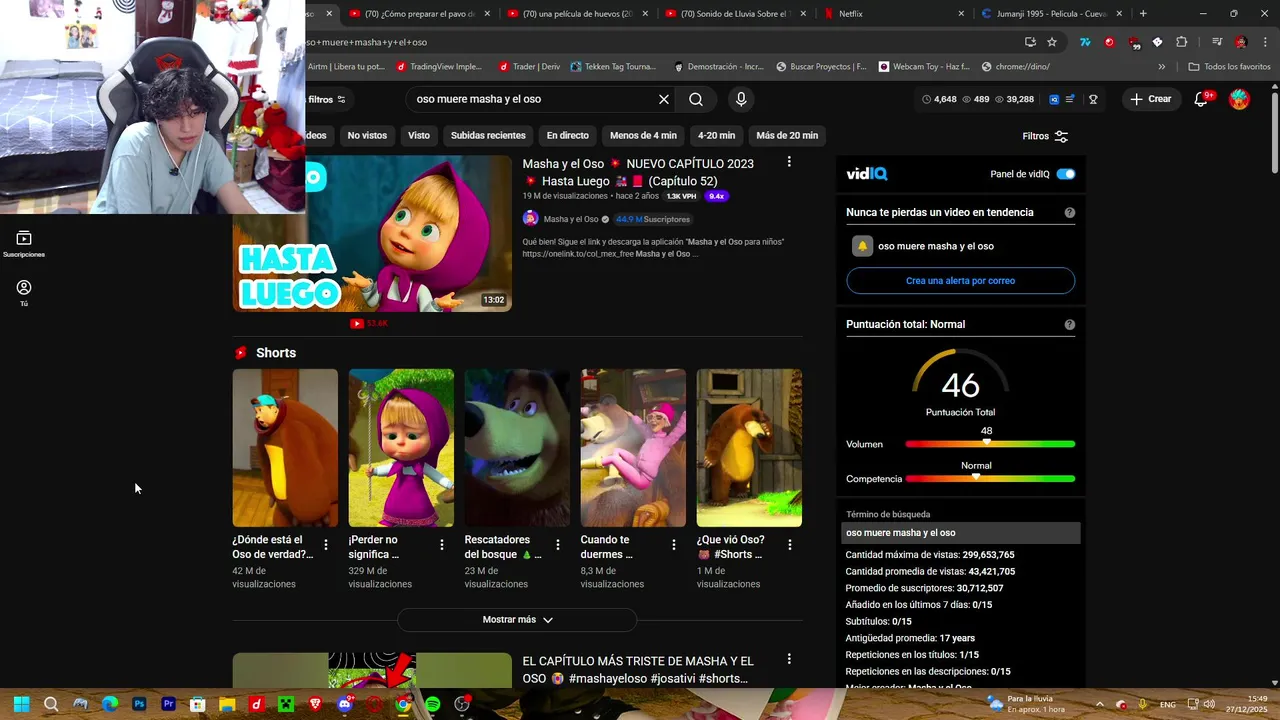Open the media control toolbar icon
The height and width of the screenshot is (720, 1280).
[1217, 42]
